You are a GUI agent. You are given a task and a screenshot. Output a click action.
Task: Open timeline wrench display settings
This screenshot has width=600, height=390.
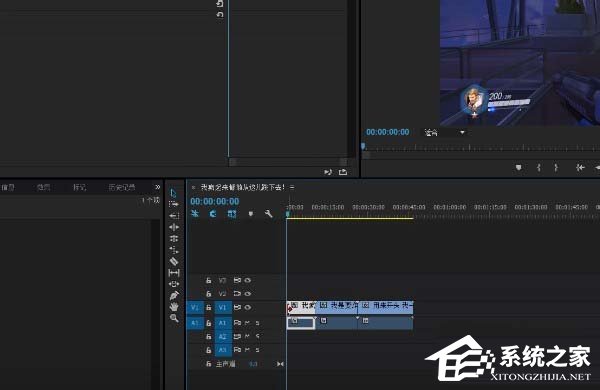coord(269,214)
